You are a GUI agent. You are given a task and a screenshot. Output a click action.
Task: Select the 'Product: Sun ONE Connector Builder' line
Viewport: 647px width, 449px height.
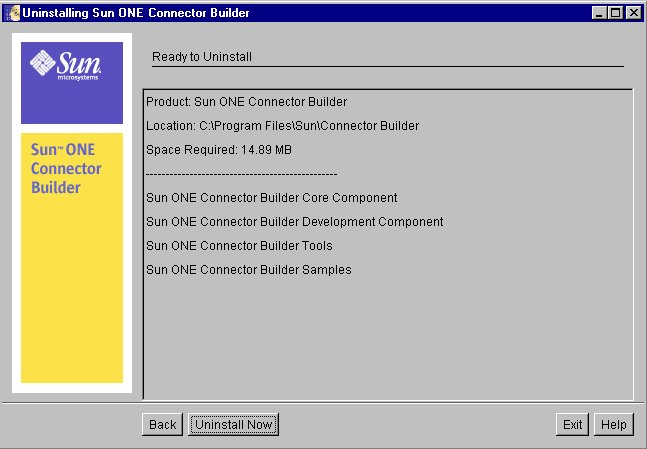coord(246,102)
